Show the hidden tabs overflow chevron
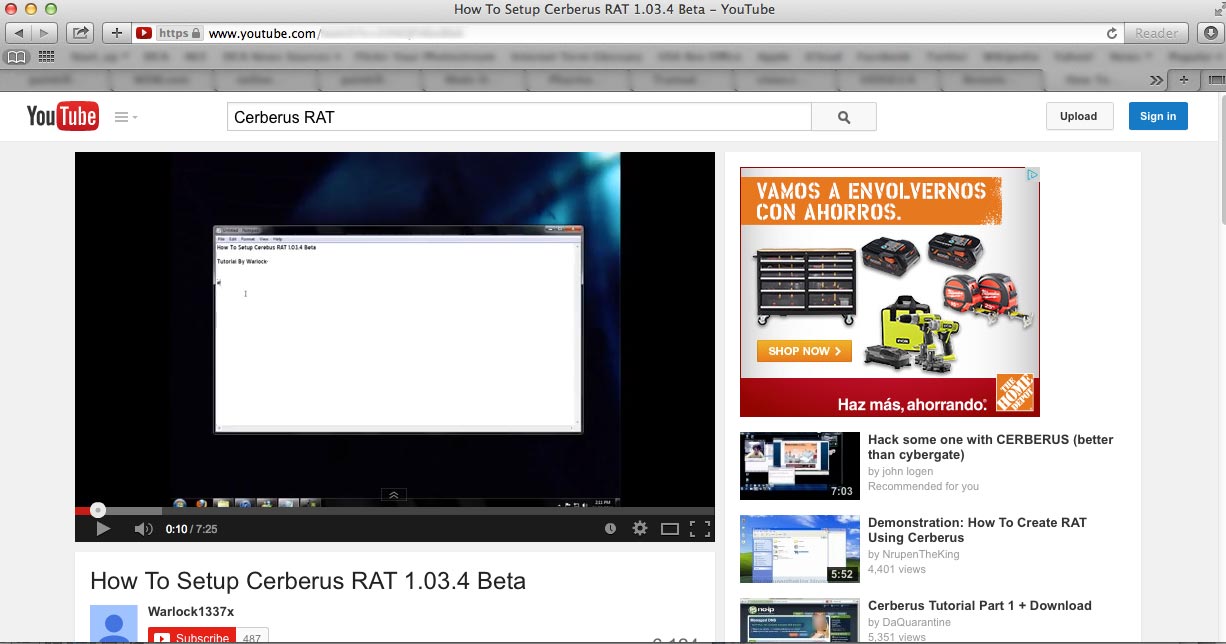 1156,80
